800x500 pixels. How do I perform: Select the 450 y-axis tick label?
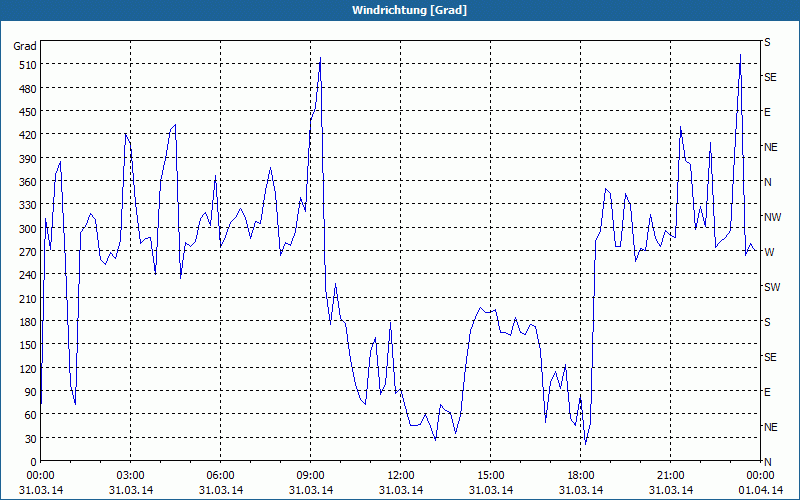click(28, 112)
